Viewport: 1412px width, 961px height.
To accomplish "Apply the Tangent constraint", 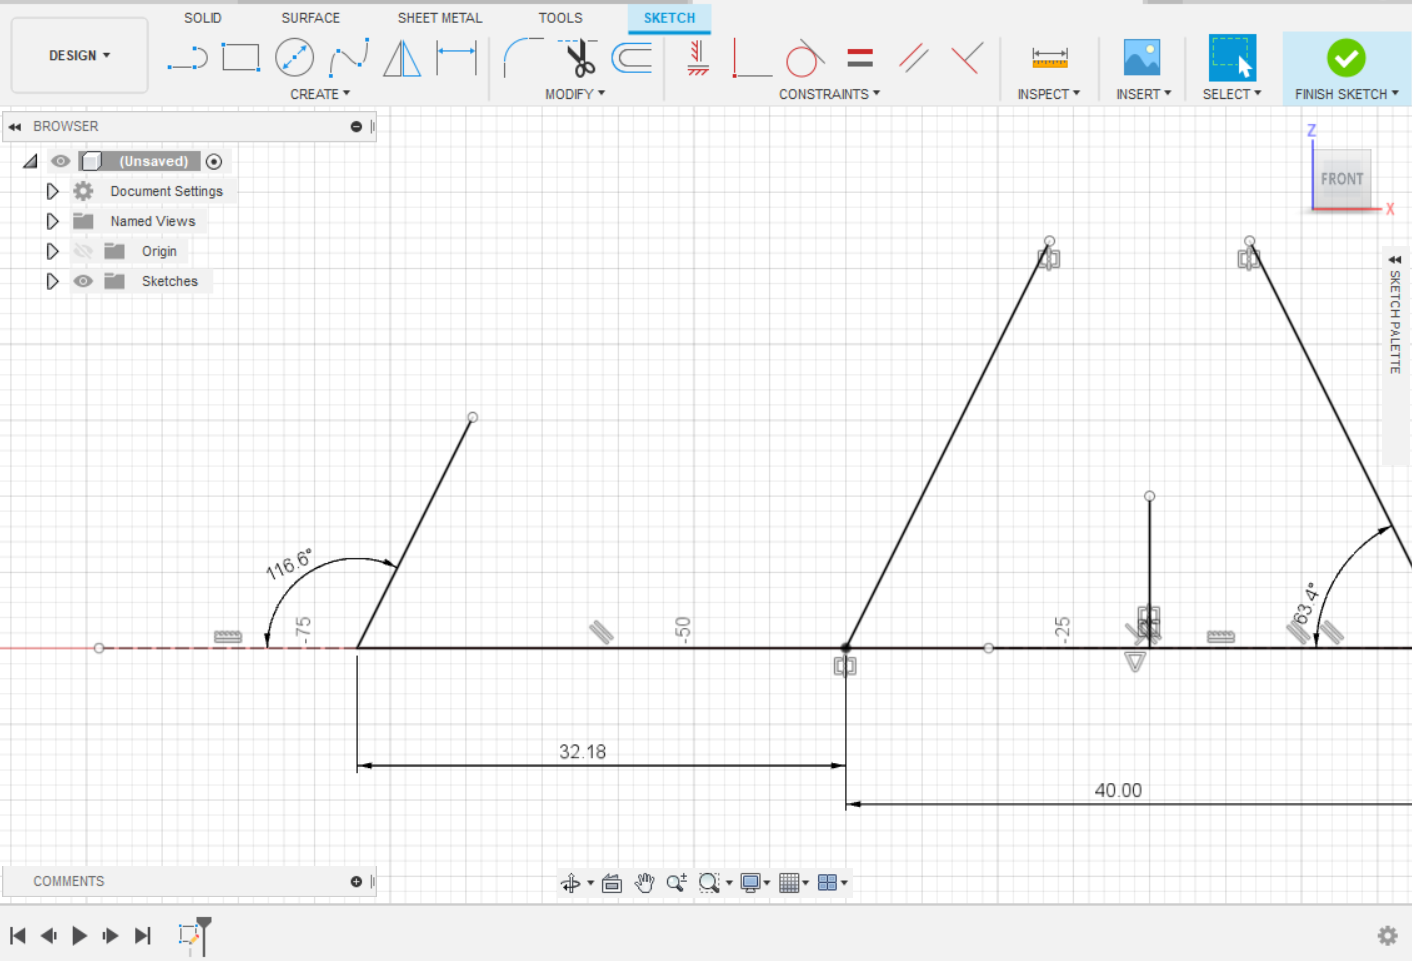I will (804, 57).
